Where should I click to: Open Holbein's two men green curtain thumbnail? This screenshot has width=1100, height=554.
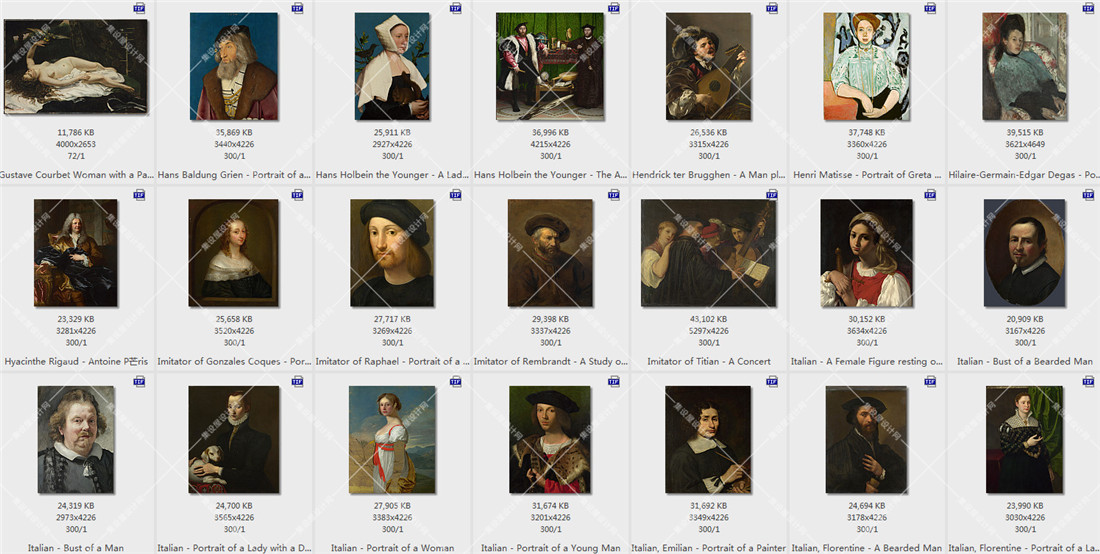(x=550, y=66)
